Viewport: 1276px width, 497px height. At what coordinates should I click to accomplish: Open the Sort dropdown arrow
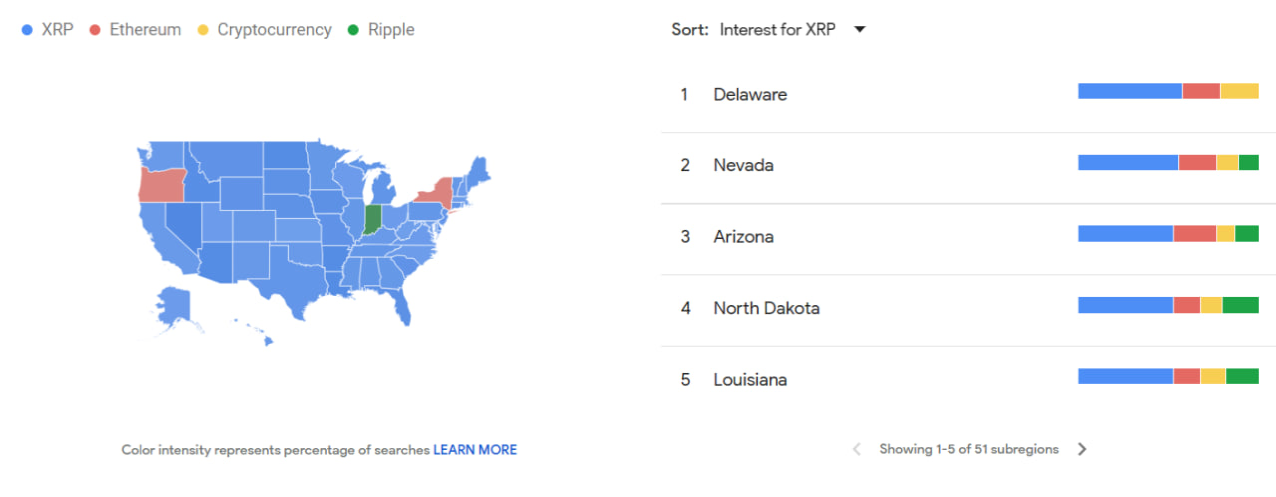pos(860,30)
